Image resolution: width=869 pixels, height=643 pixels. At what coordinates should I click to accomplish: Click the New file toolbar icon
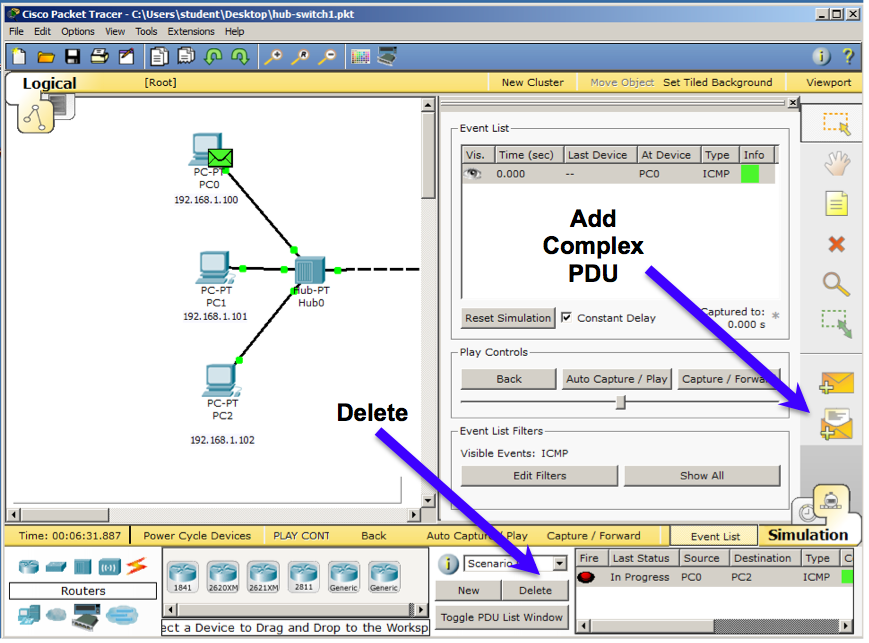pyautogui.click(x=19, y=57)
